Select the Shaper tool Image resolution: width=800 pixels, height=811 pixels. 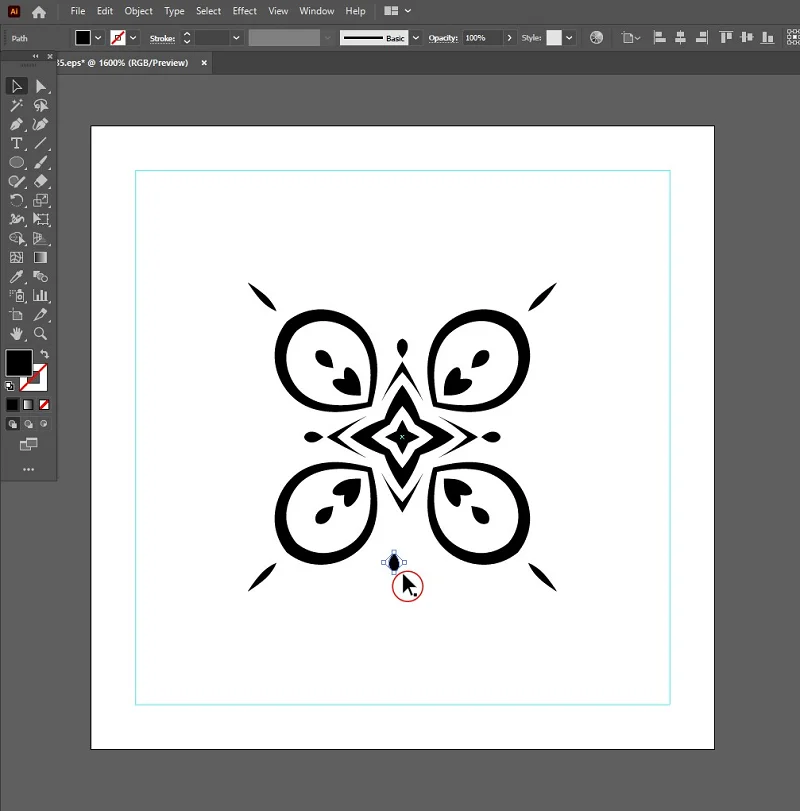(x=17, y=182)
